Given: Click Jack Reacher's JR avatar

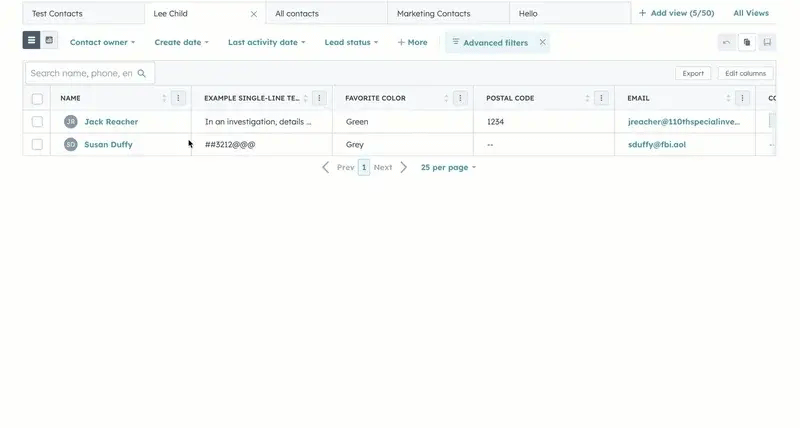Looking at the screenshot, I should pos(70,121).
